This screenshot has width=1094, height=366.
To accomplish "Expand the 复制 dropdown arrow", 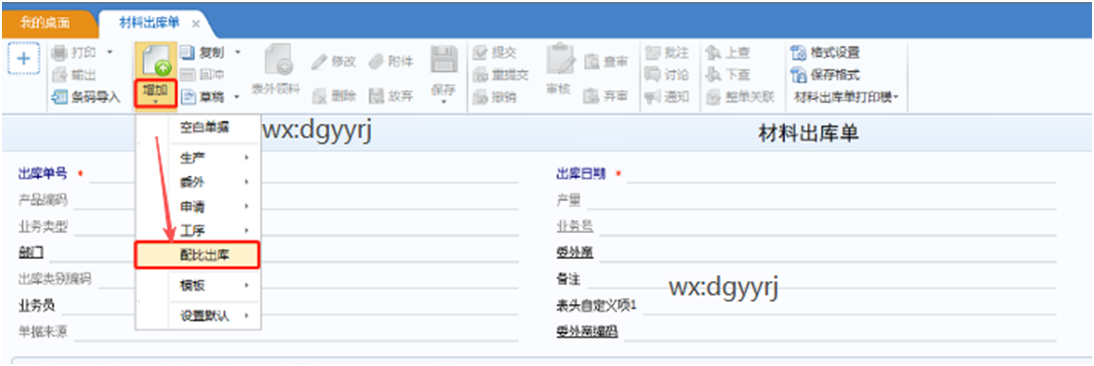I will (237, 52).
